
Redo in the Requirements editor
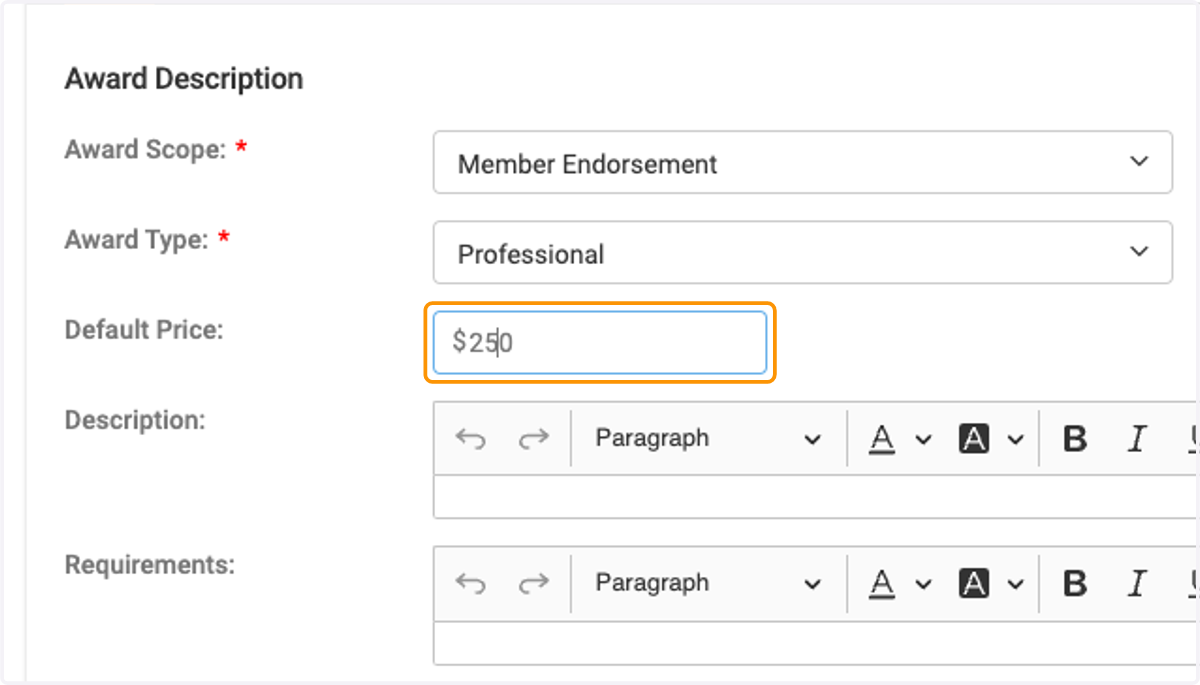[x=534, y=583]
